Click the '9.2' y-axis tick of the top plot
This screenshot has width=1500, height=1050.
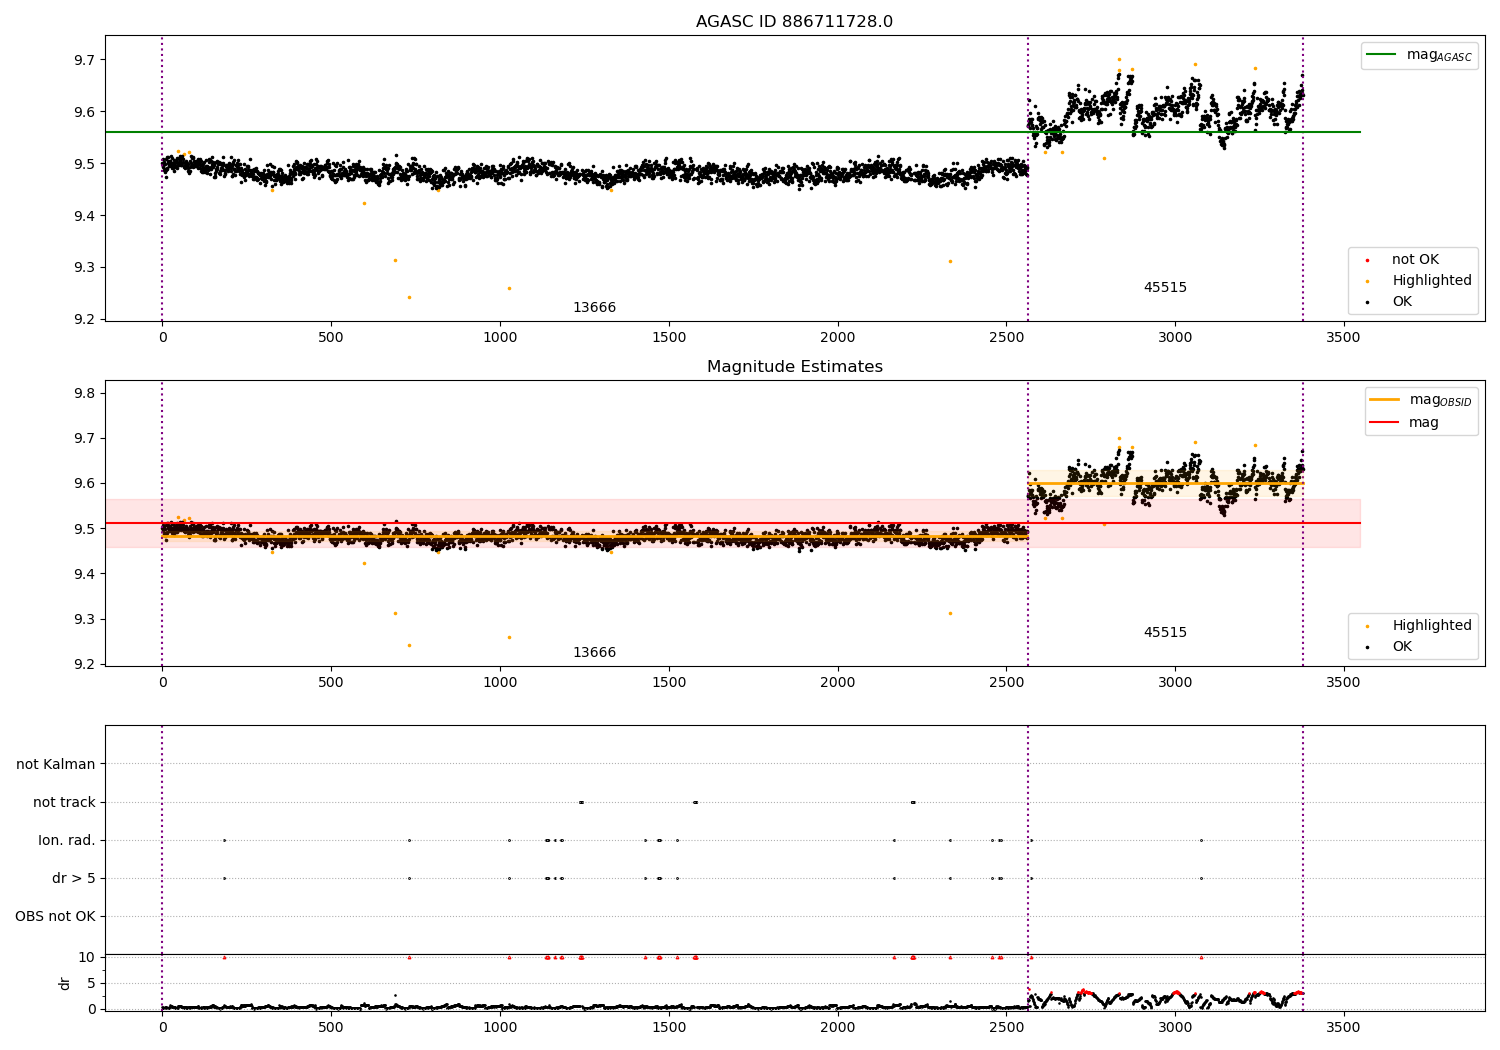click(85, 320)
